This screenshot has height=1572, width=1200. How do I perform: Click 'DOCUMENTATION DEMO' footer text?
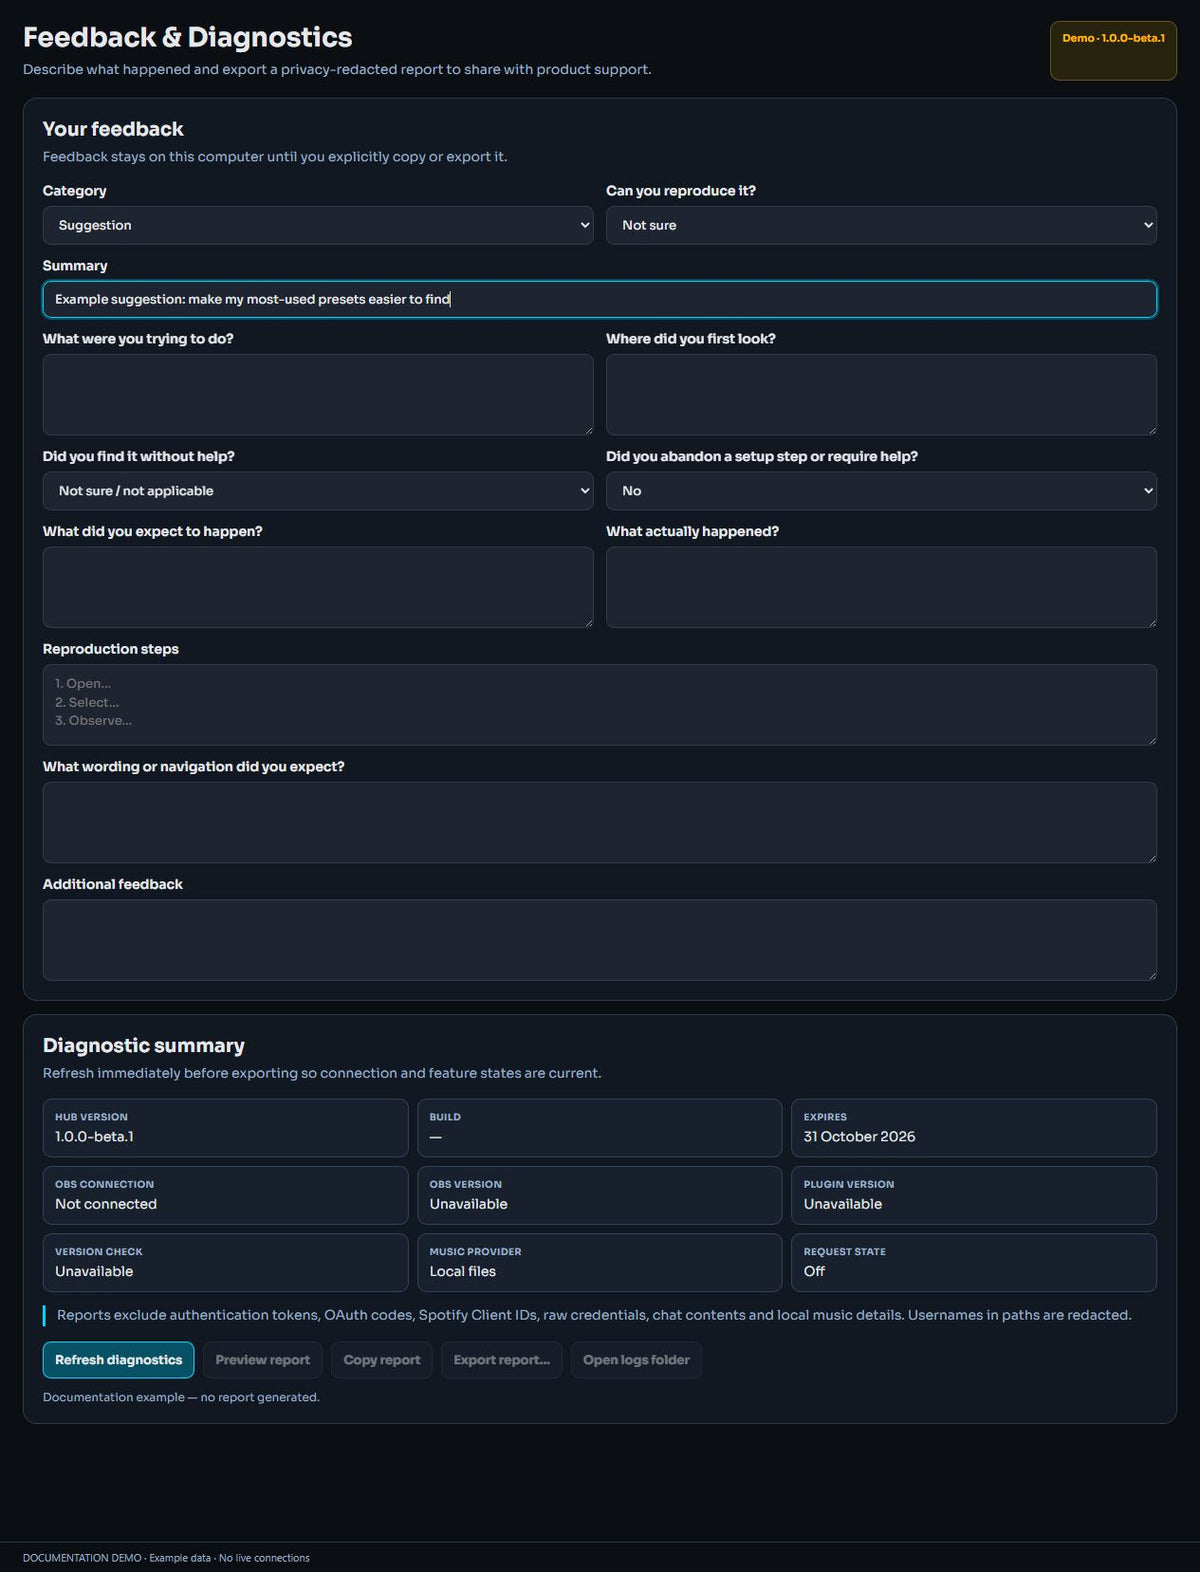[82, 1558]
